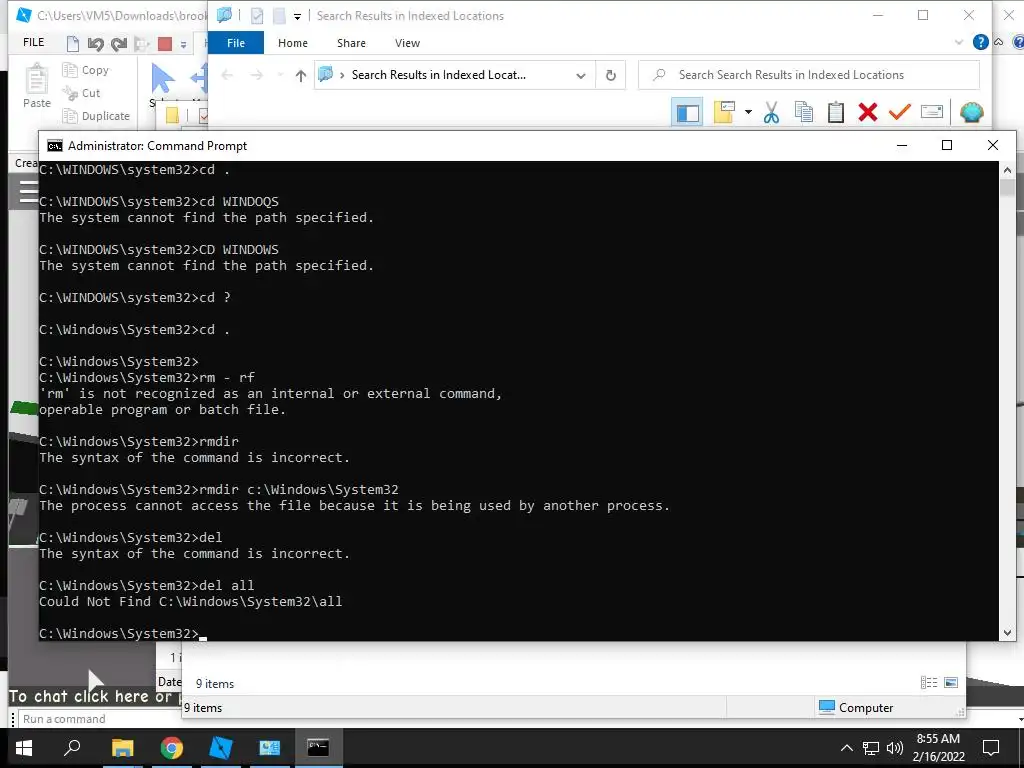Click the blue shell icon in Explorer toolbar
This screenshot has width=1024, height=768.
(x=972, y=112)
